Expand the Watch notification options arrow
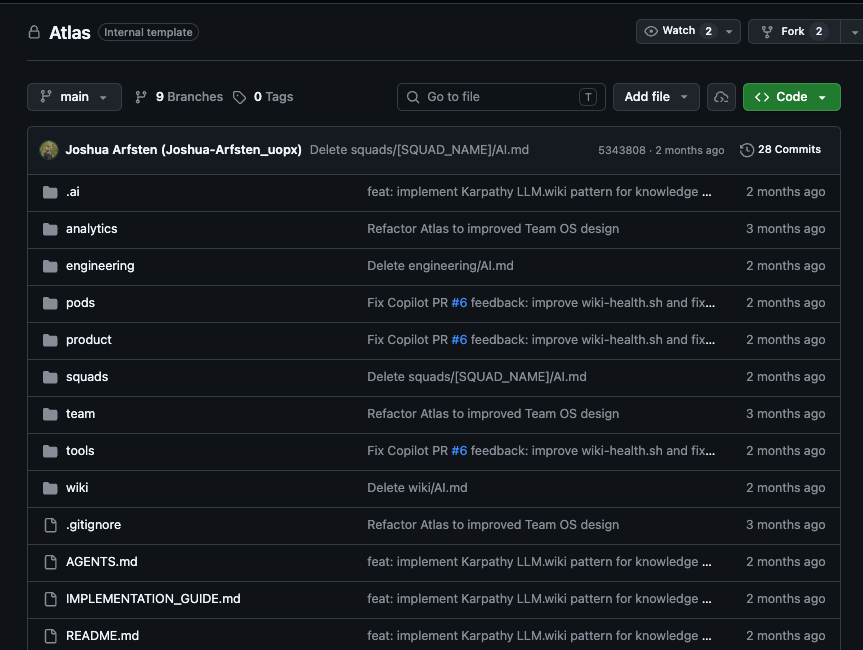The height and width of the screenshot is (650, 863). pyautogui.click(x=729, y=32)
